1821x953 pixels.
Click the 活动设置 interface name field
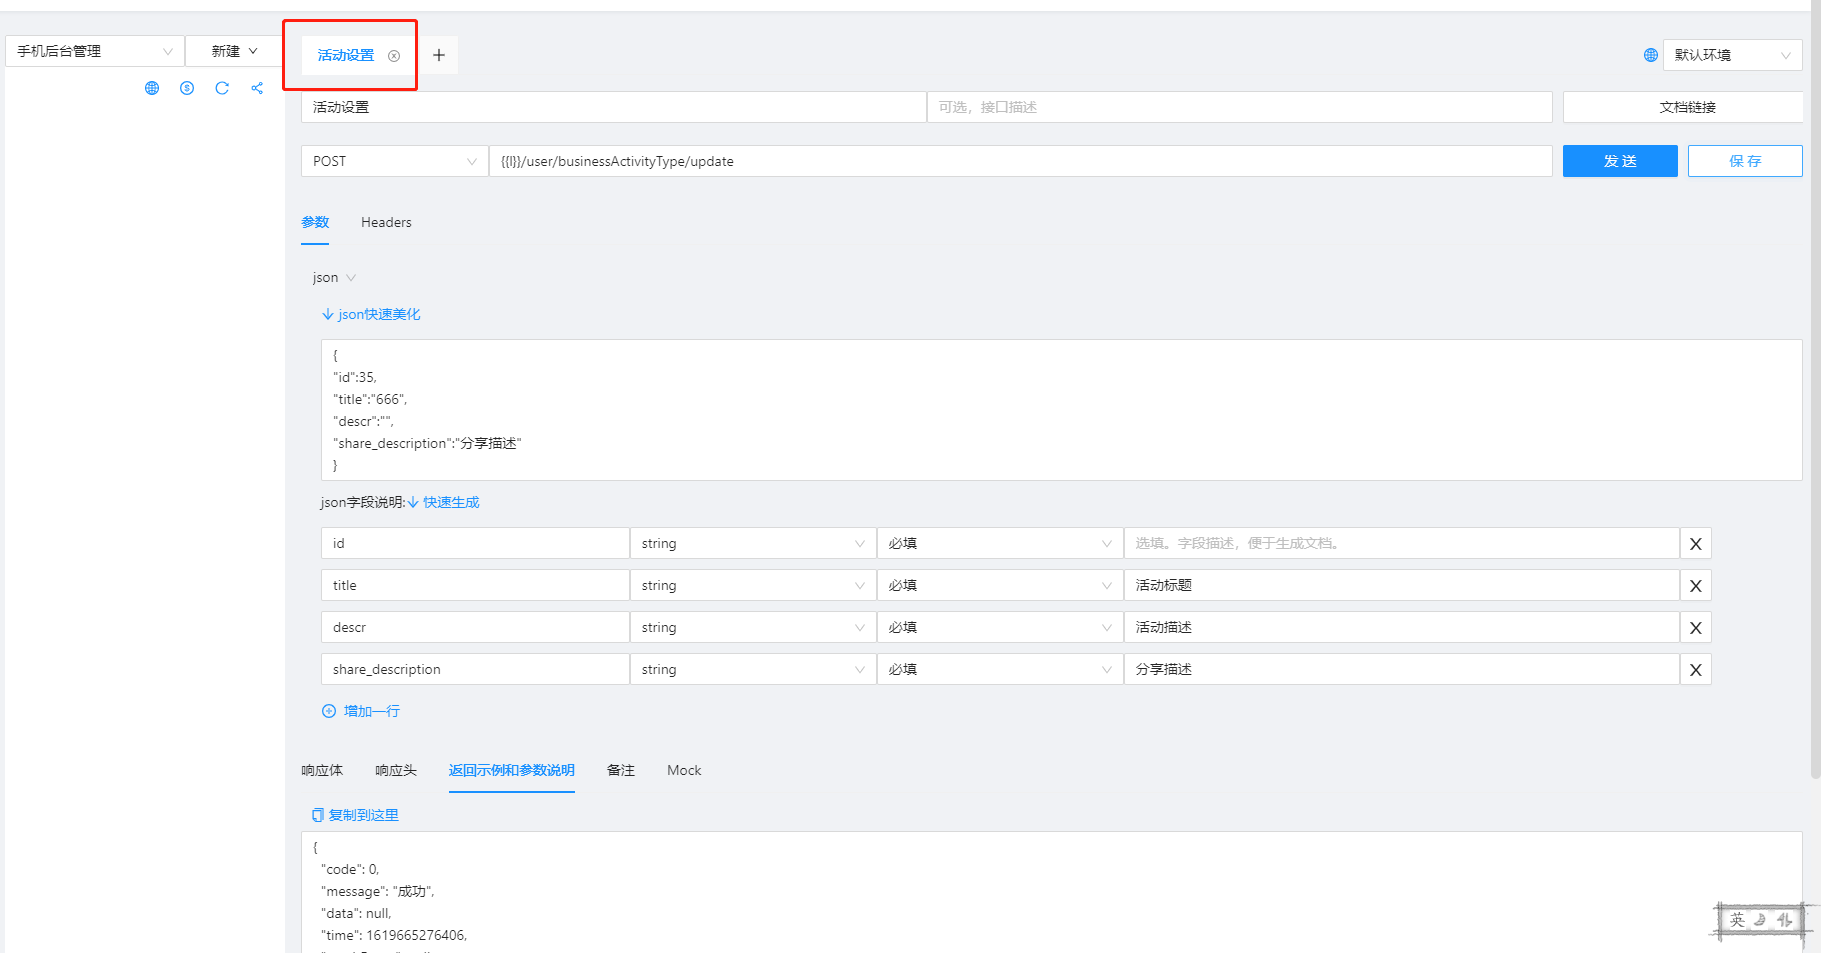pyautogui.click(x=613, y=107)
